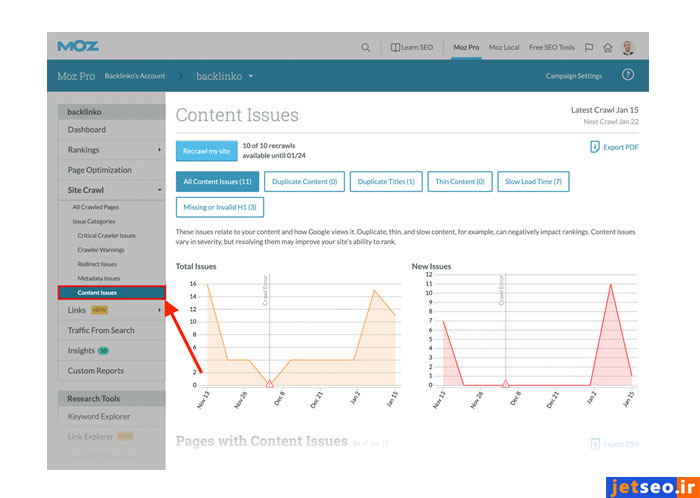The image size is (700, 498).
Task: Click the help question mark icon
Action: point(627,75)
